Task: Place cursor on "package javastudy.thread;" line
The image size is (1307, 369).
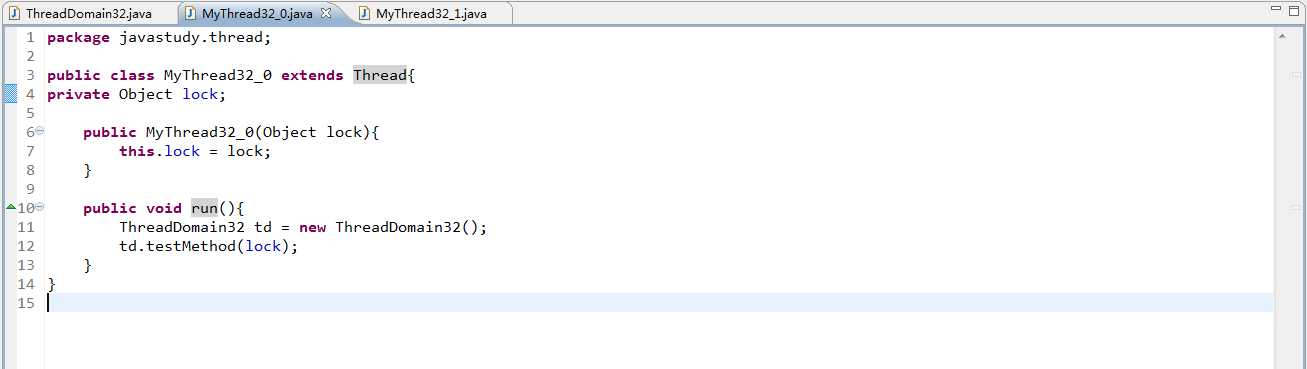Action: tap(159, 37)
